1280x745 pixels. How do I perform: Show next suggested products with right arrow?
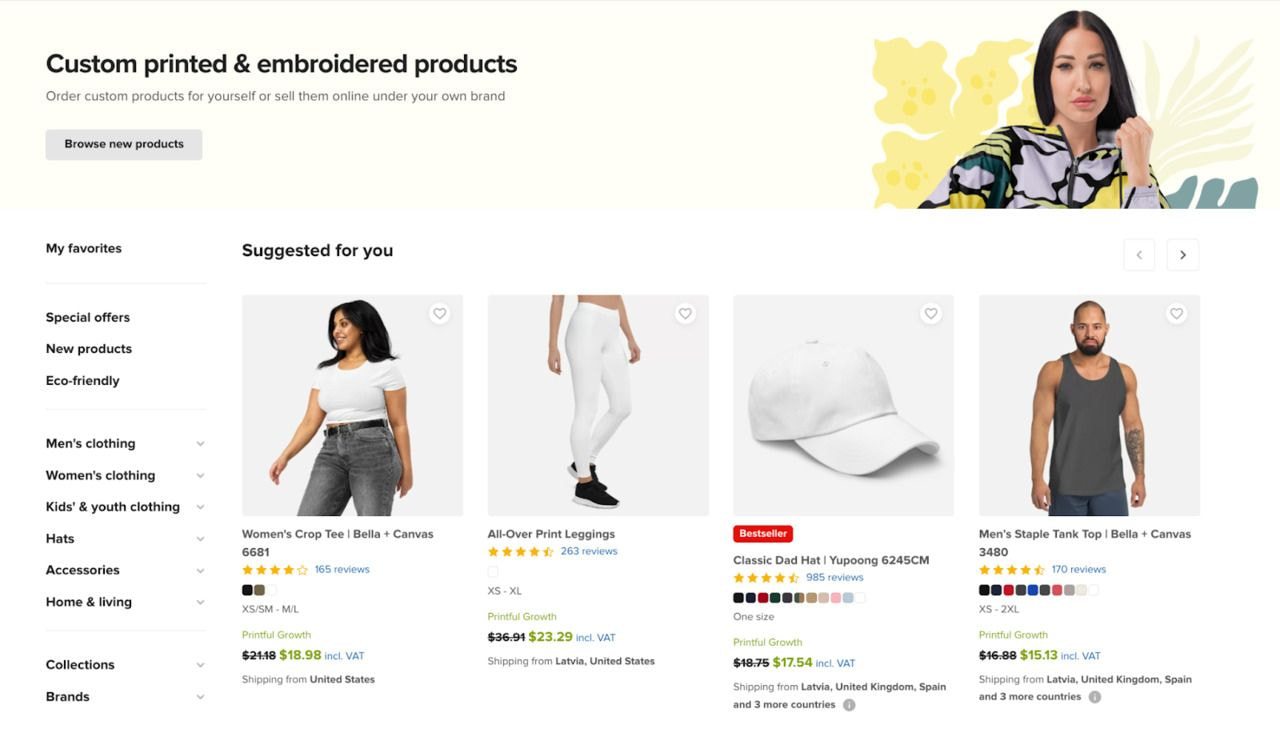coord(1182,255)
